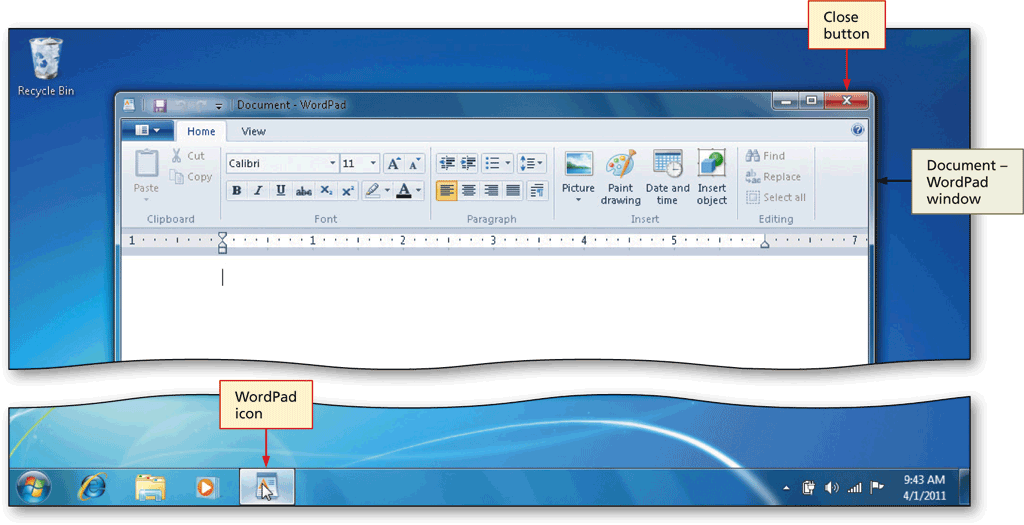Open Customize Quick Access Toolbar arrow
Screen dimensions: 1024x525
click(x=219, y=106)
